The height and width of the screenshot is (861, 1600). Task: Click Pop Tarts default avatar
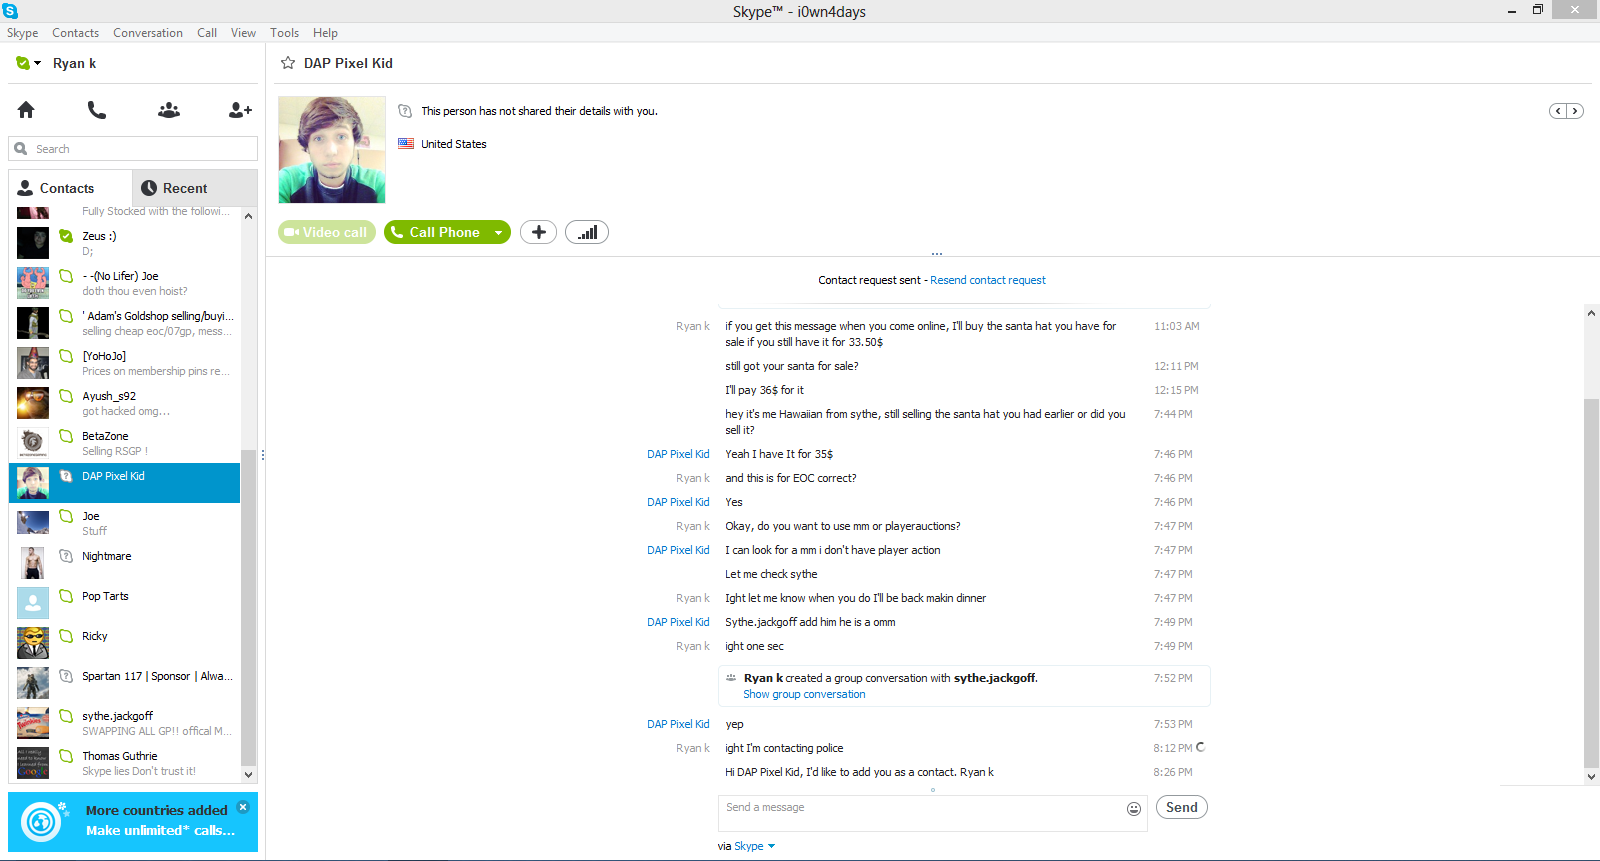click(x=33, y=603)
